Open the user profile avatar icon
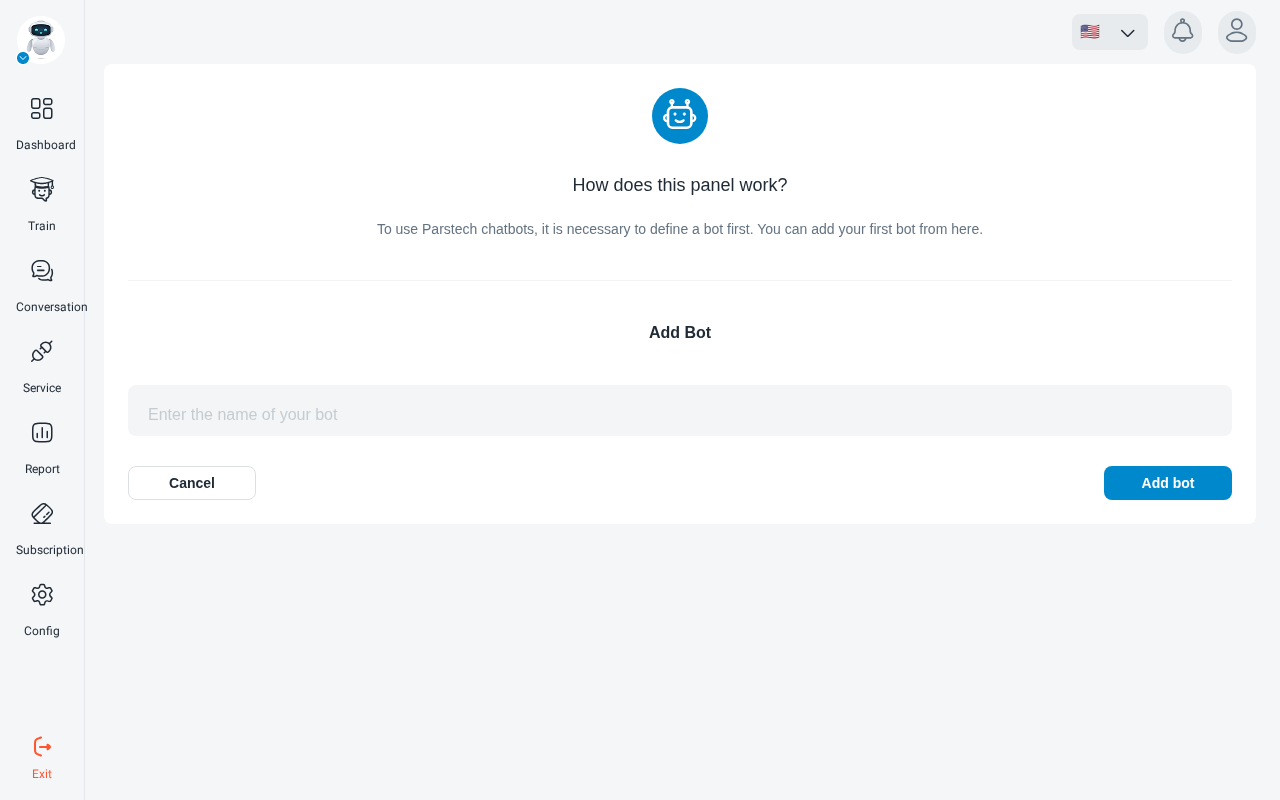The image size is (1280, 800). pos(1237,32)
